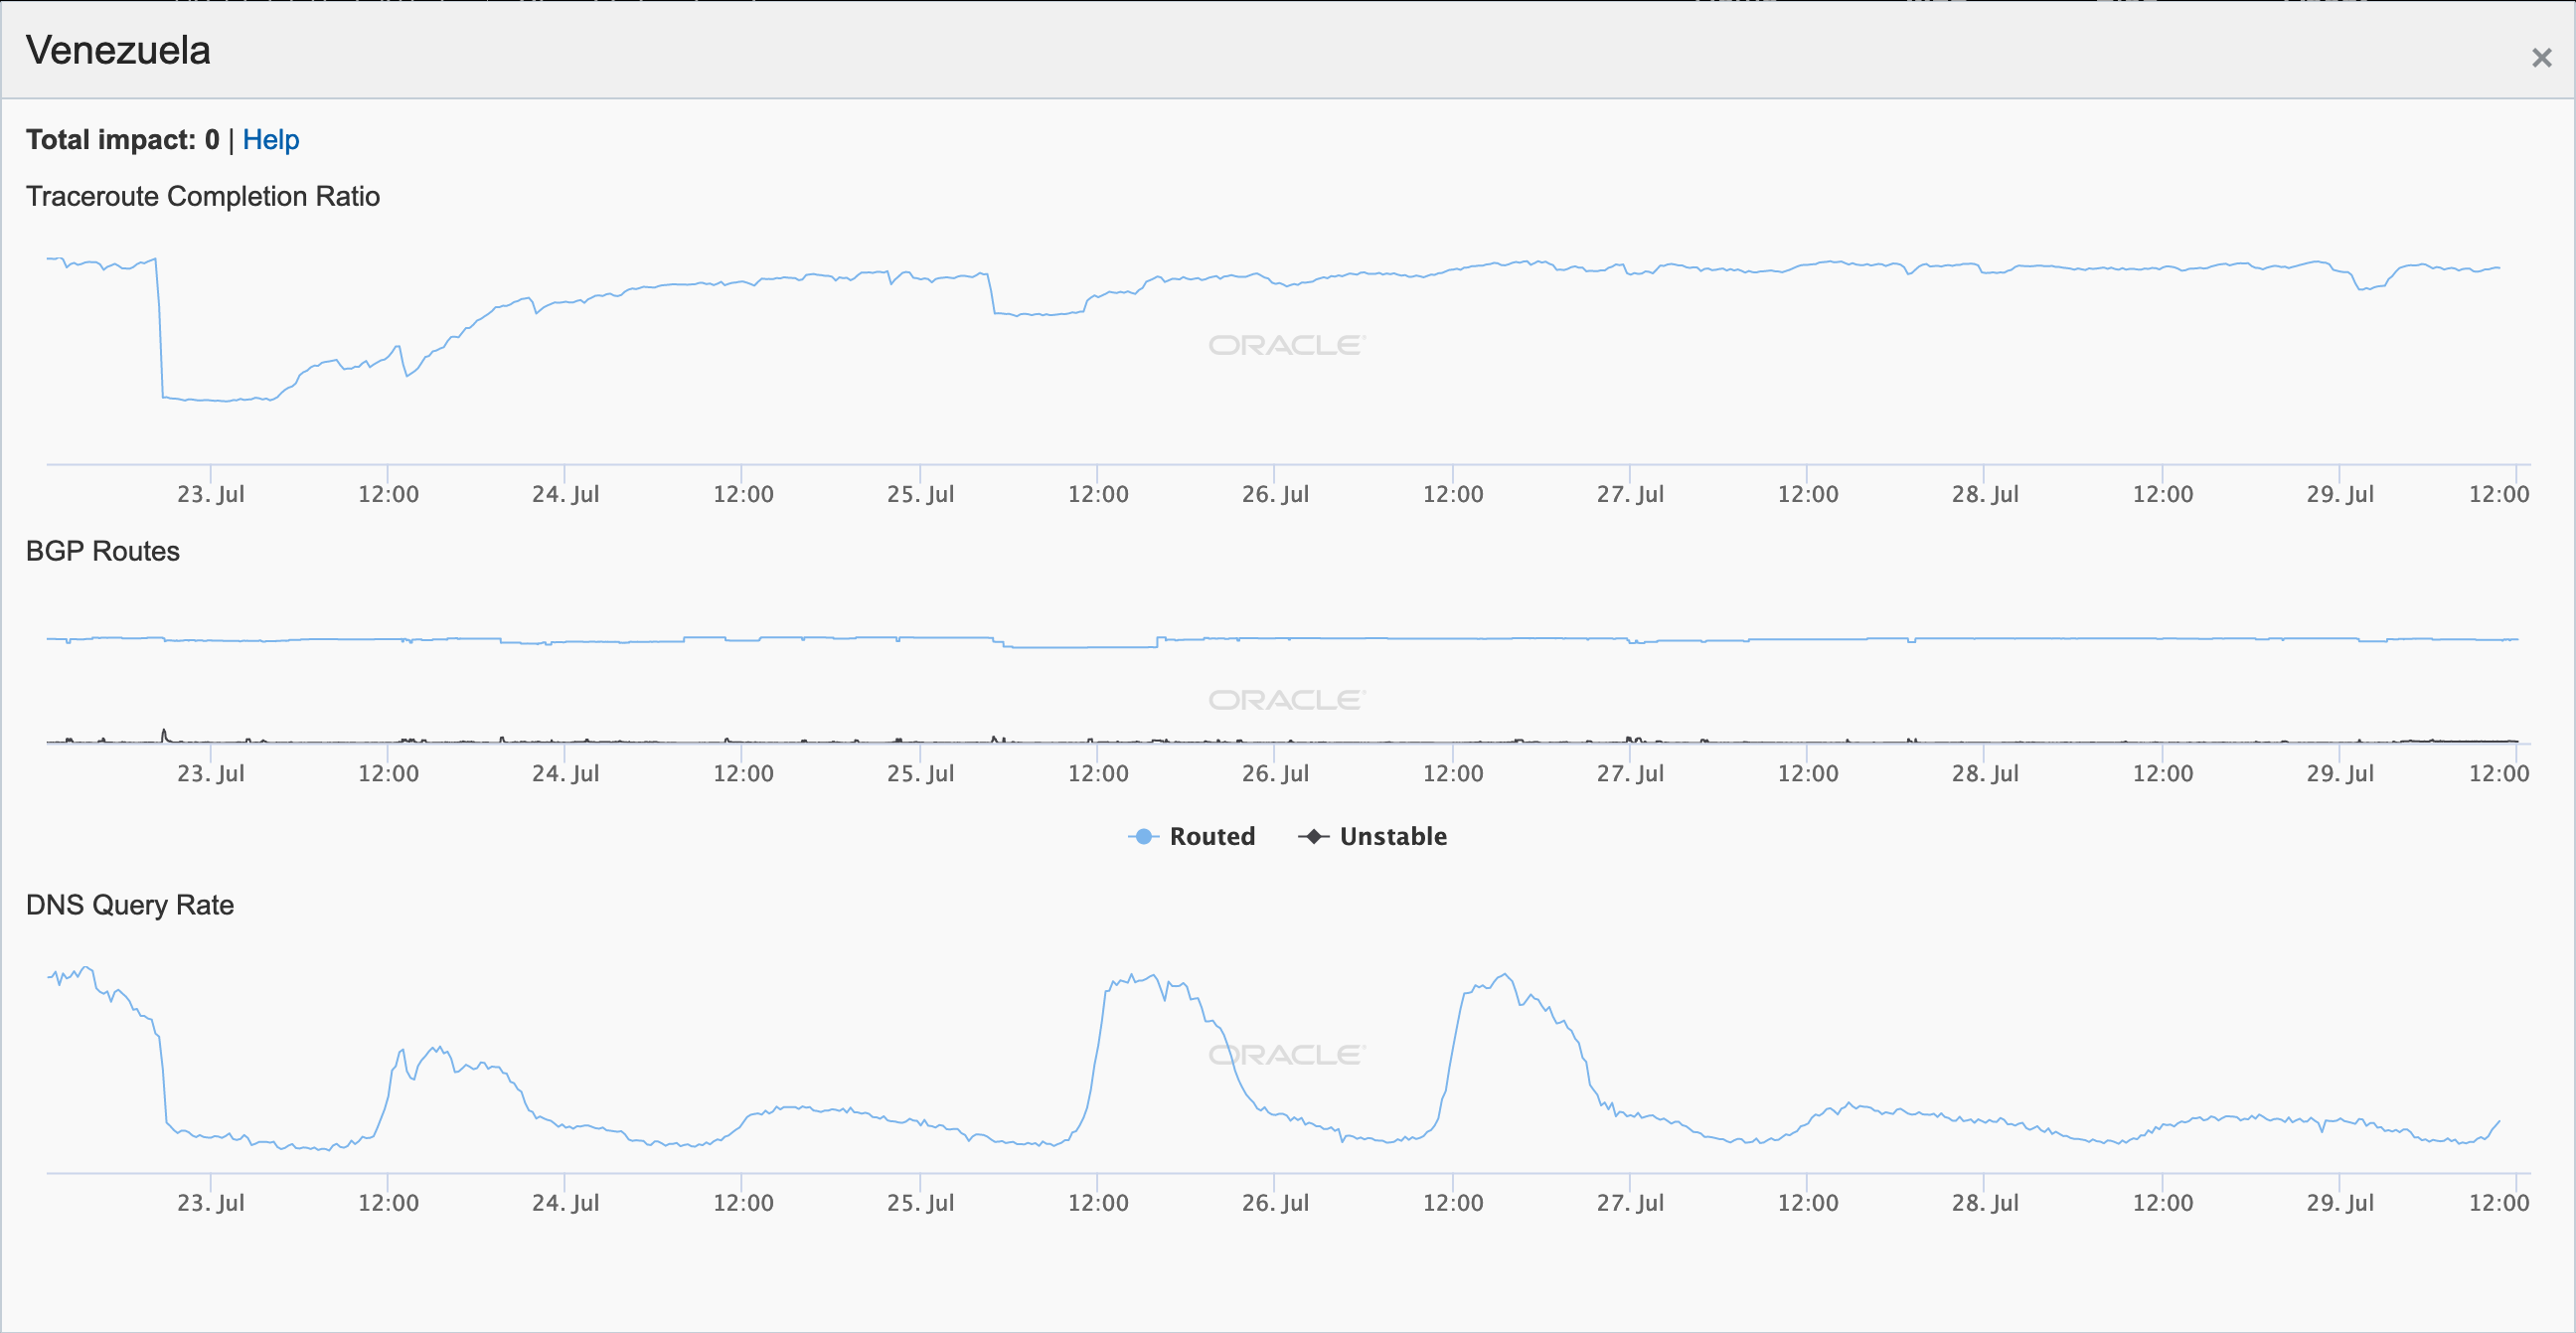Click 26. Jul label on BGP Routes axis
Image resolution: width=2576 pixels, height=1333 pixels.
point(1275,773)
